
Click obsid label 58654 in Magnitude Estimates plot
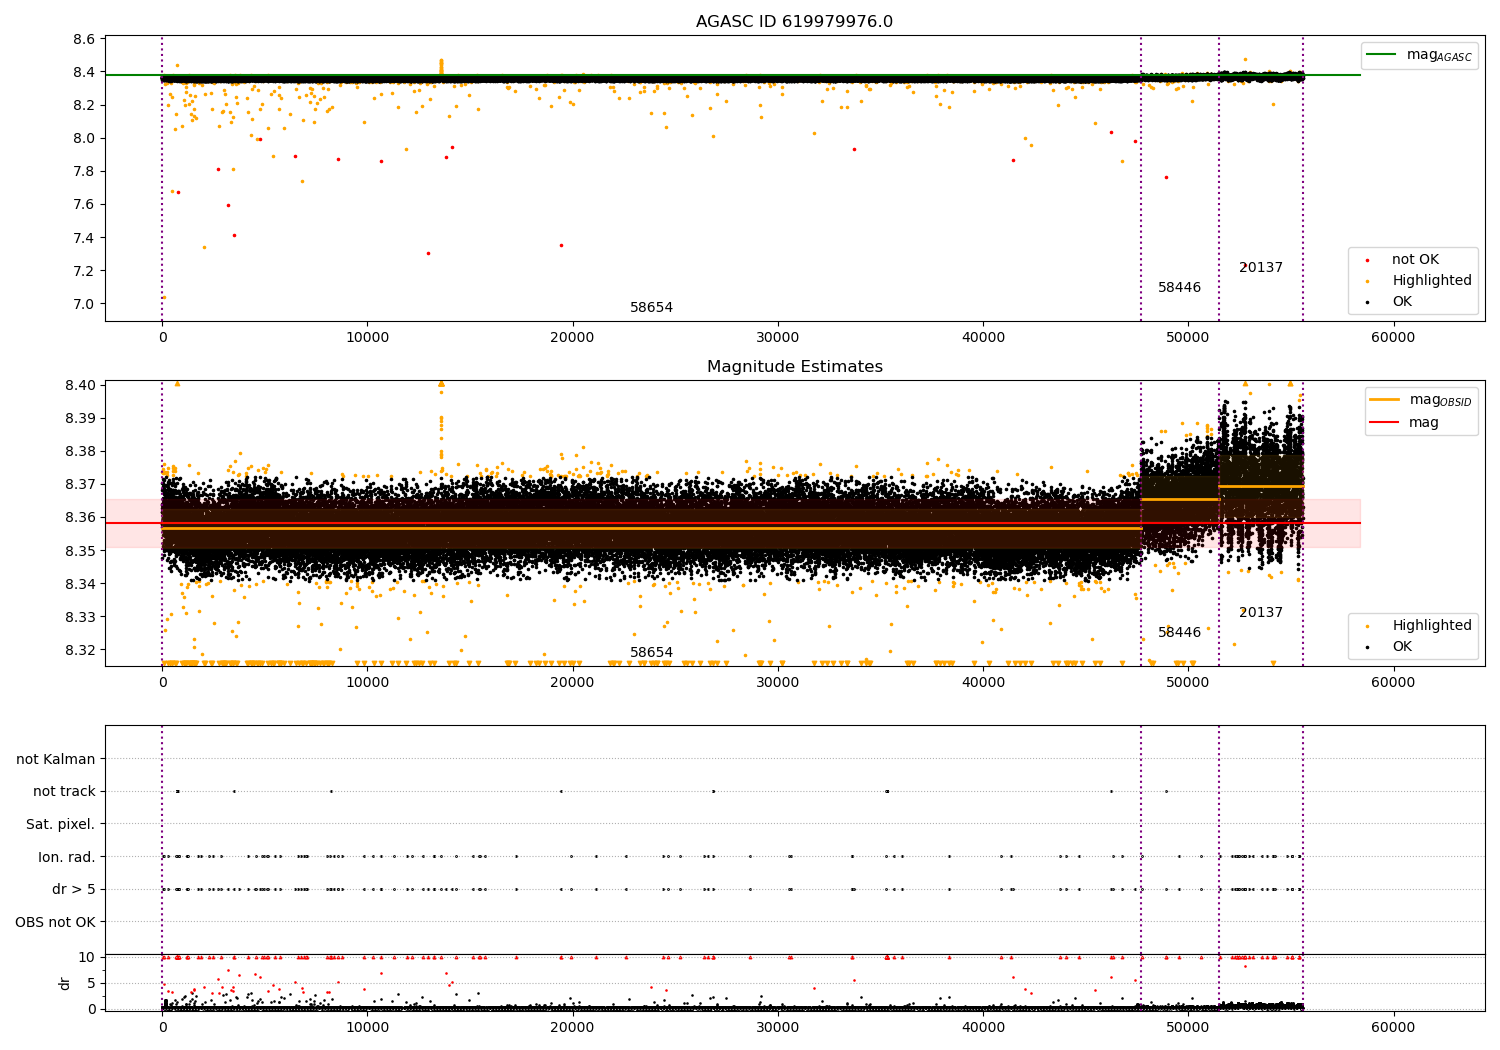point(651,653)
